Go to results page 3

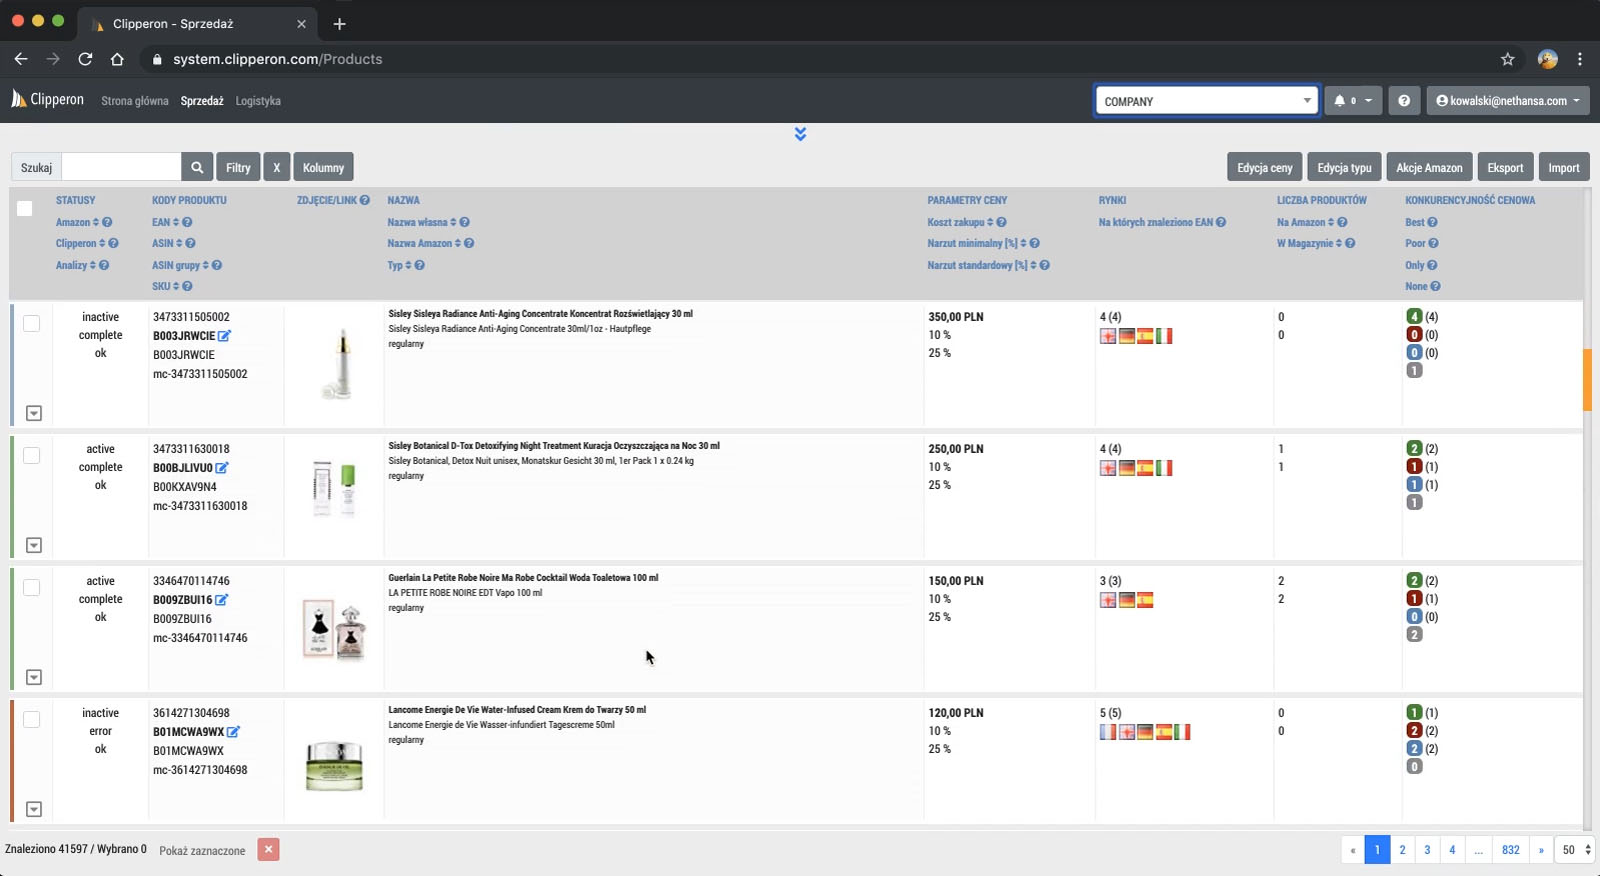1427,850
